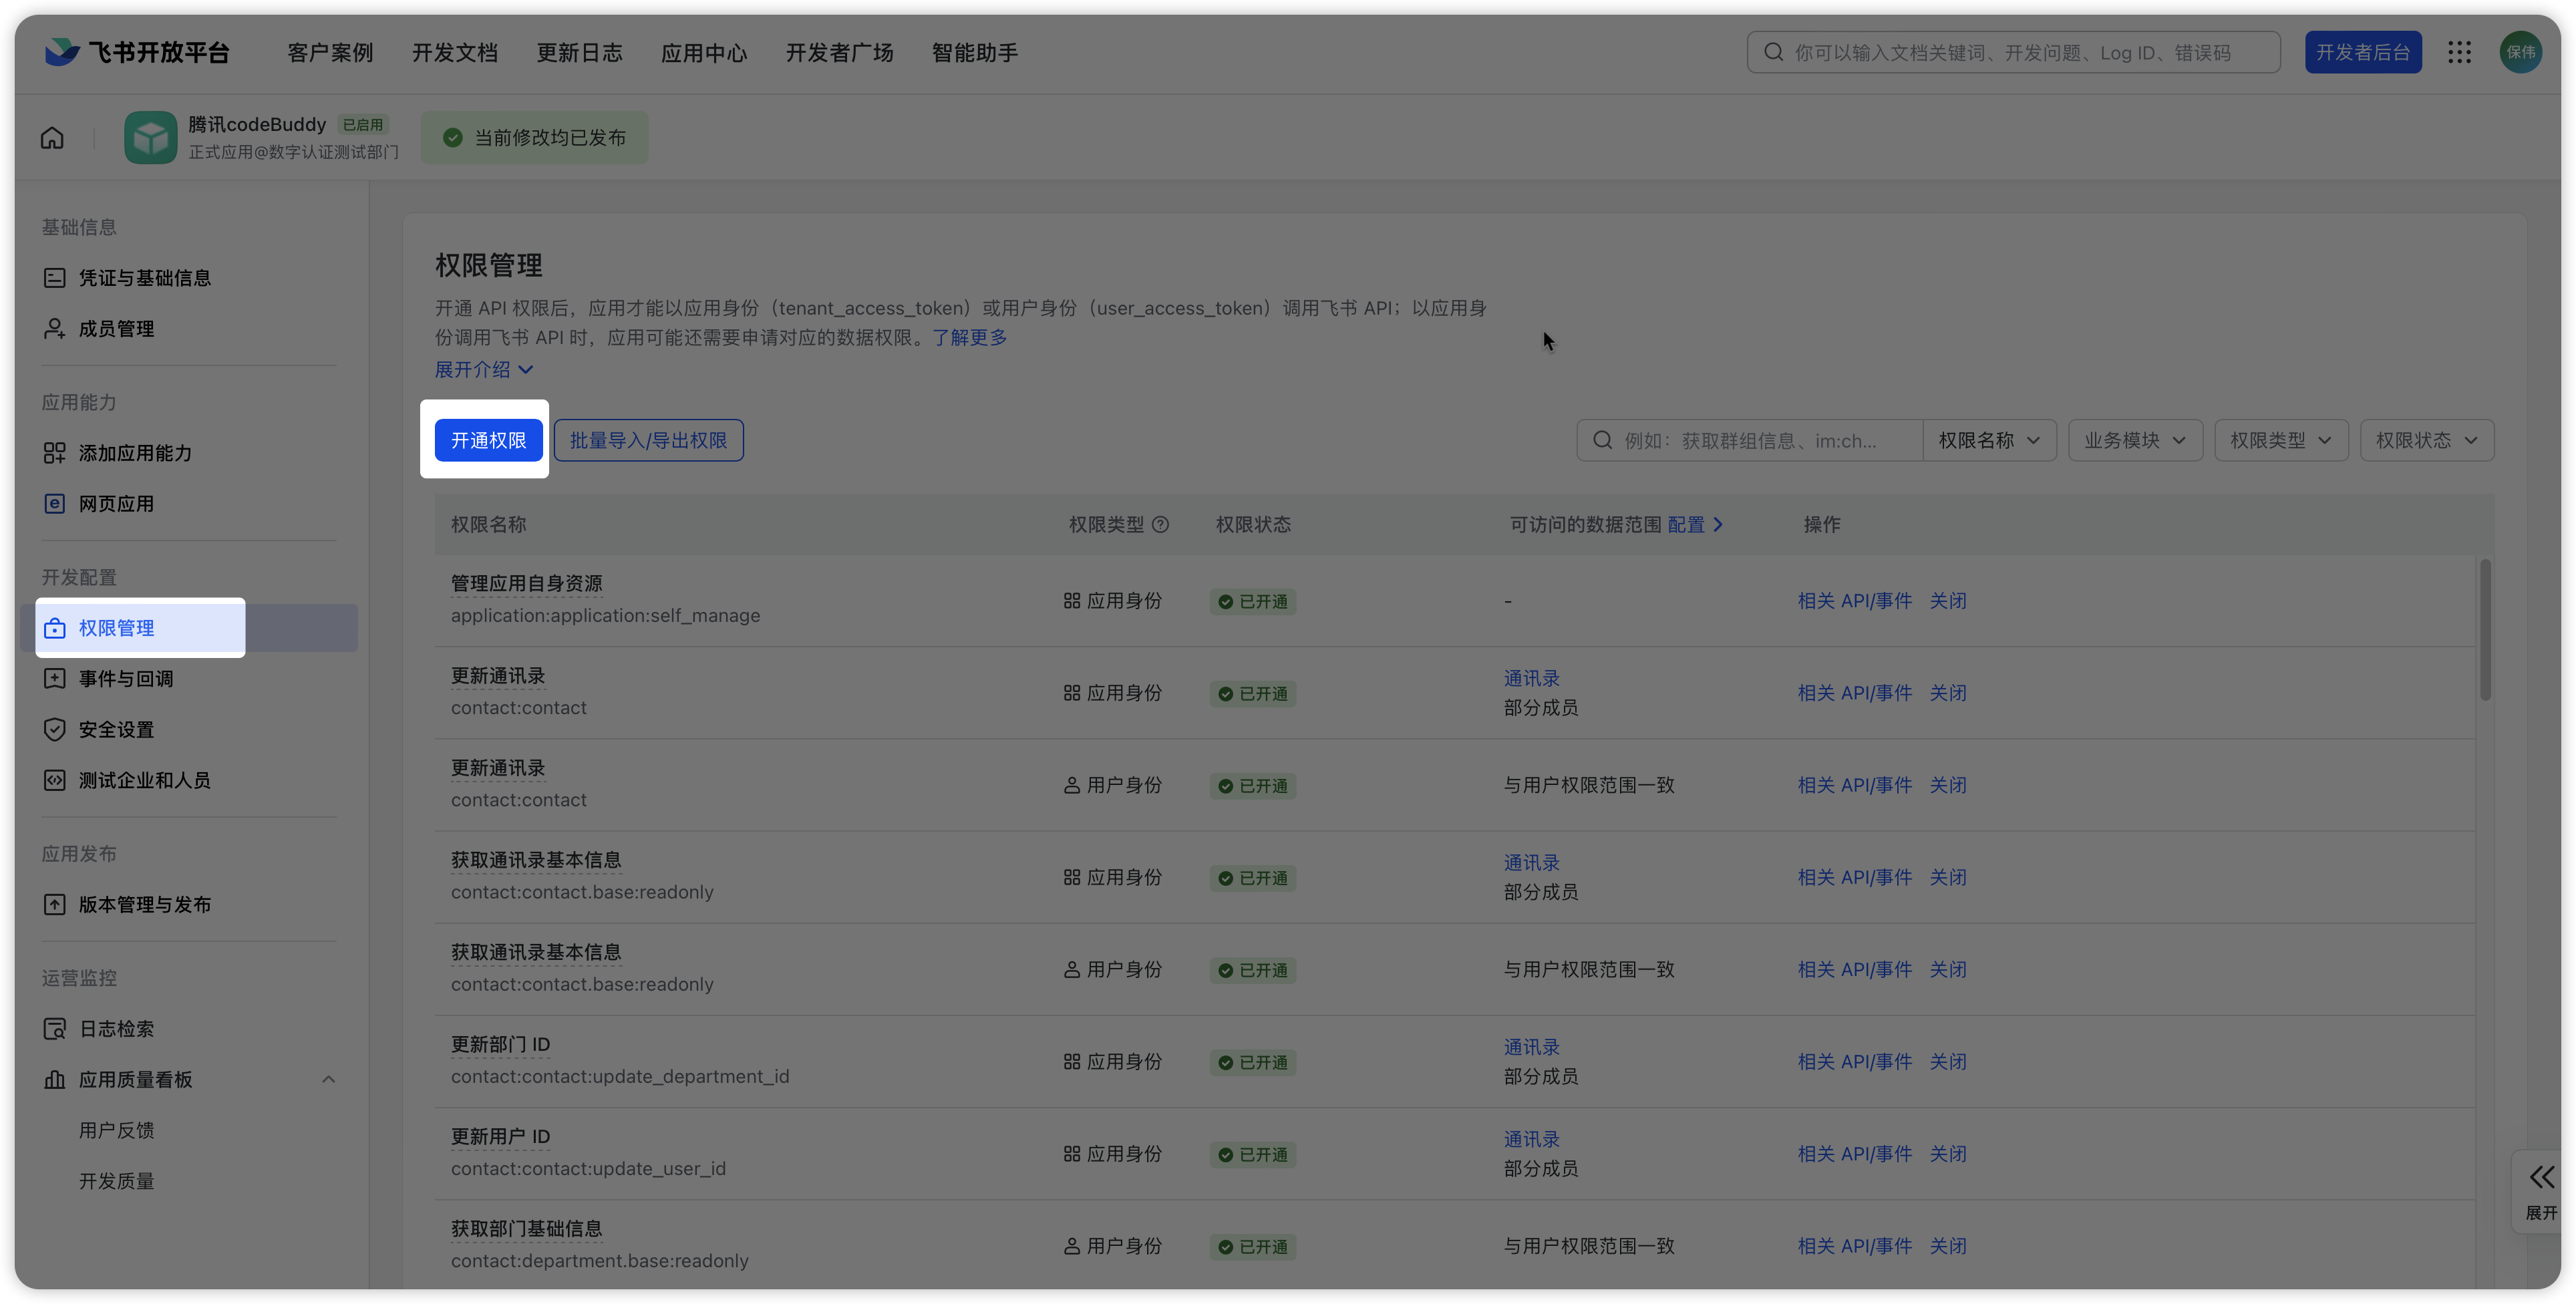2576x1304 pixels.
Task: Expand the 展开介绍 description section
Action: point(484,370)
